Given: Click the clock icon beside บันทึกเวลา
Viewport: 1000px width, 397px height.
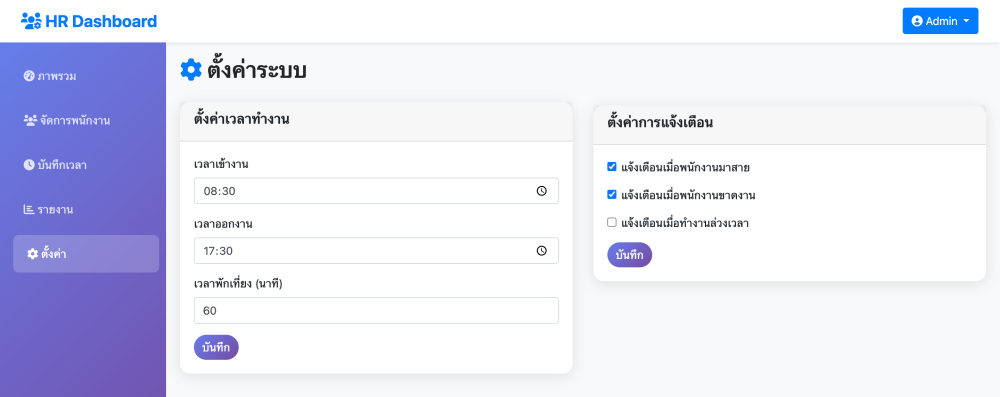Looking at the screenshot, I should 29,165.
